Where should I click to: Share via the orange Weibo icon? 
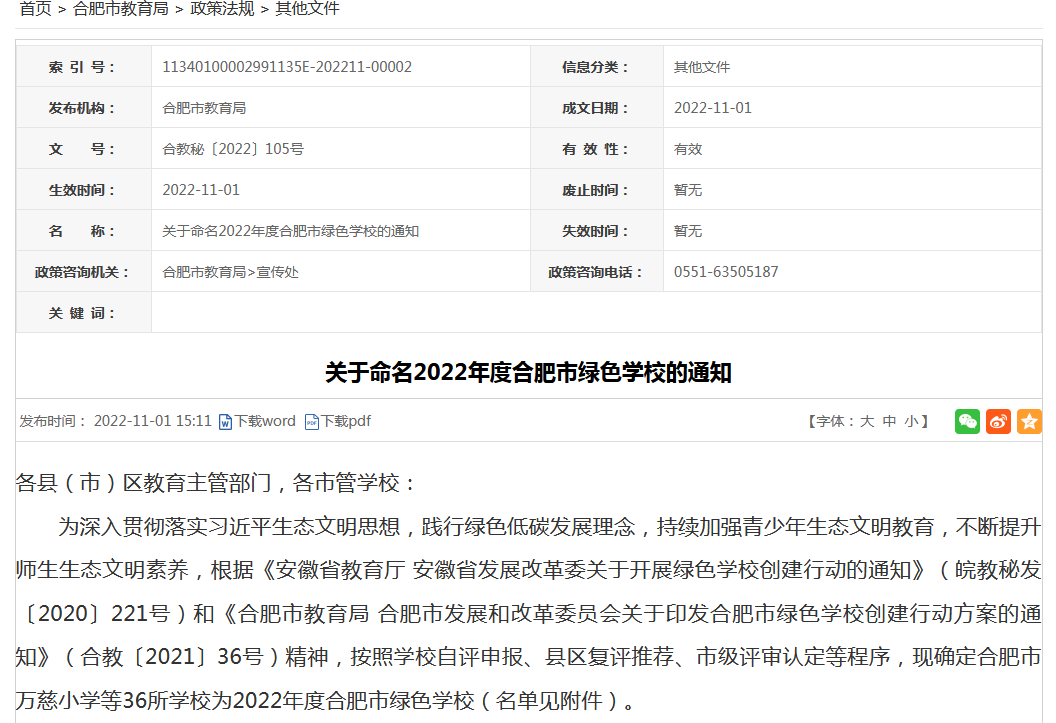click(x=998, y=421)
